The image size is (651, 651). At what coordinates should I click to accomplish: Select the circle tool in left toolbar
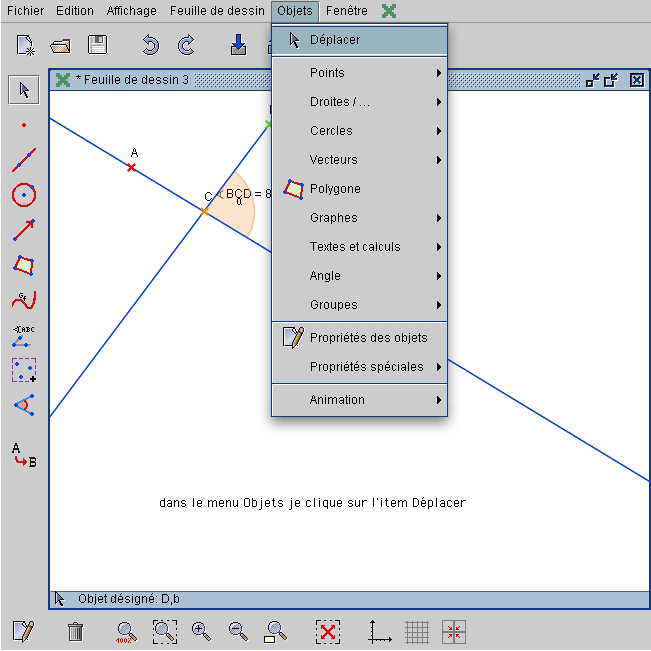[24, 195]
